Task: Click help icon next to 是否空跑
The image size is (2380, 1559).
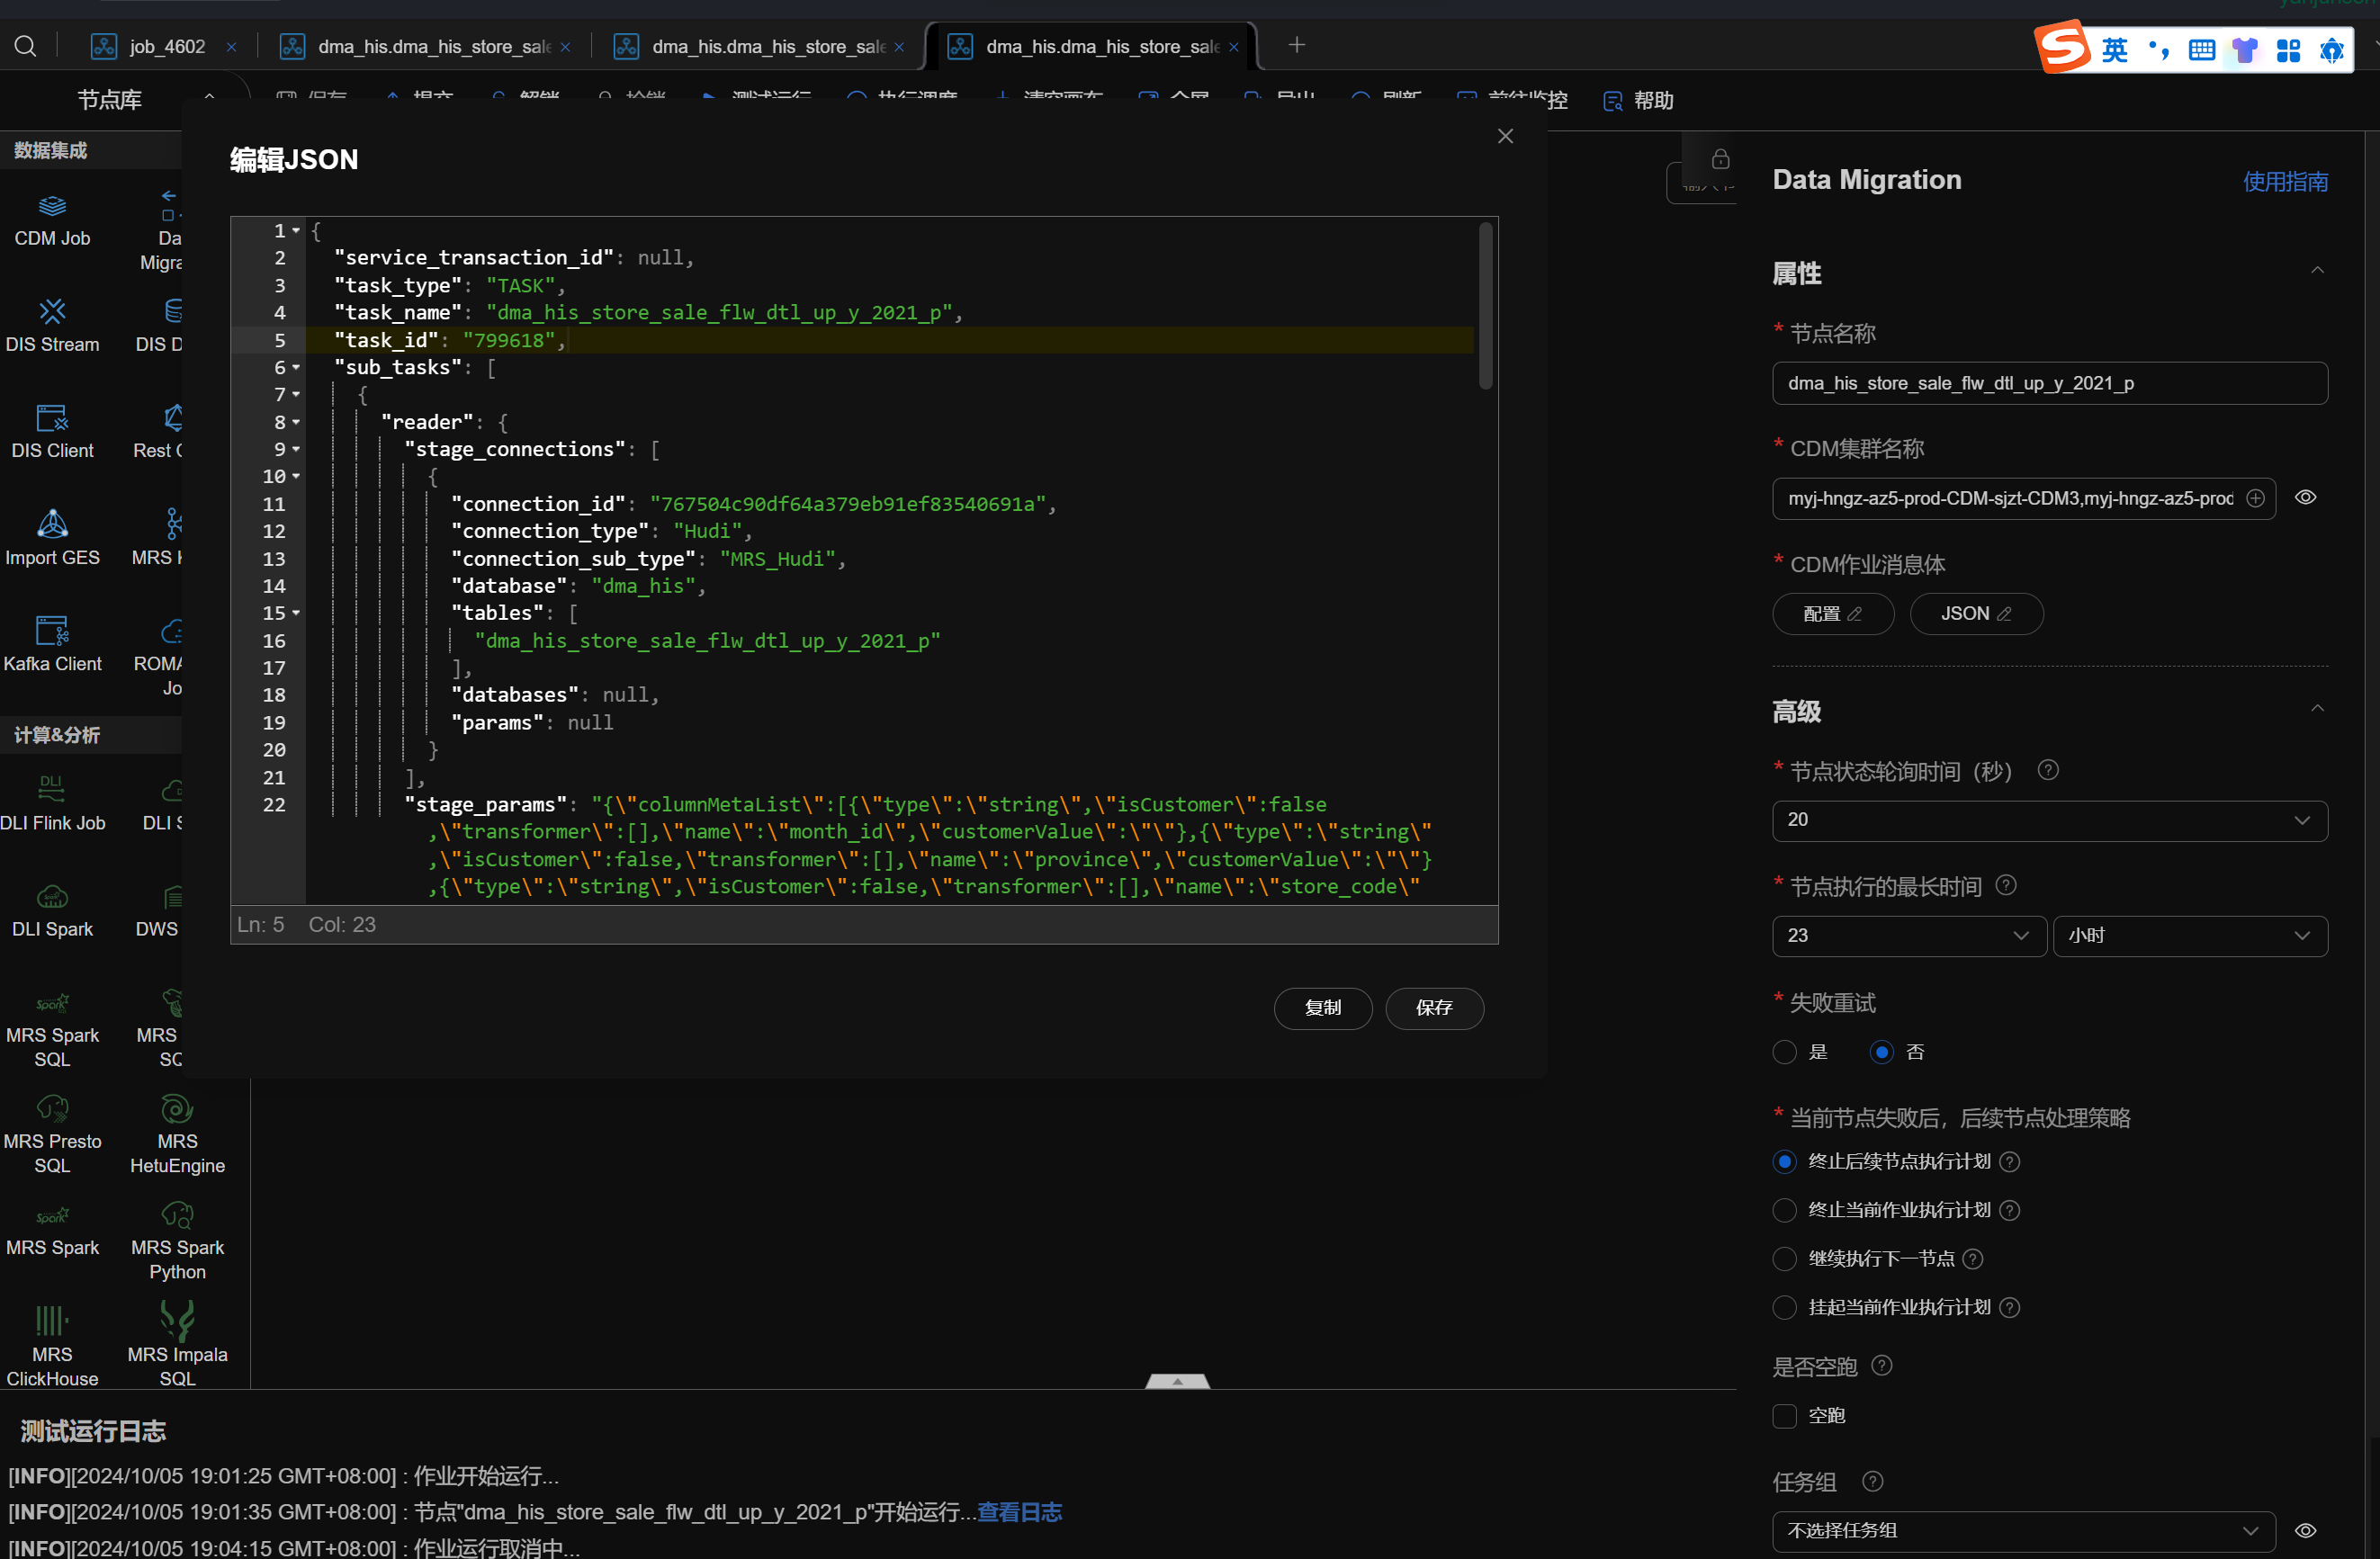Action: [x=1881, y=1366]
